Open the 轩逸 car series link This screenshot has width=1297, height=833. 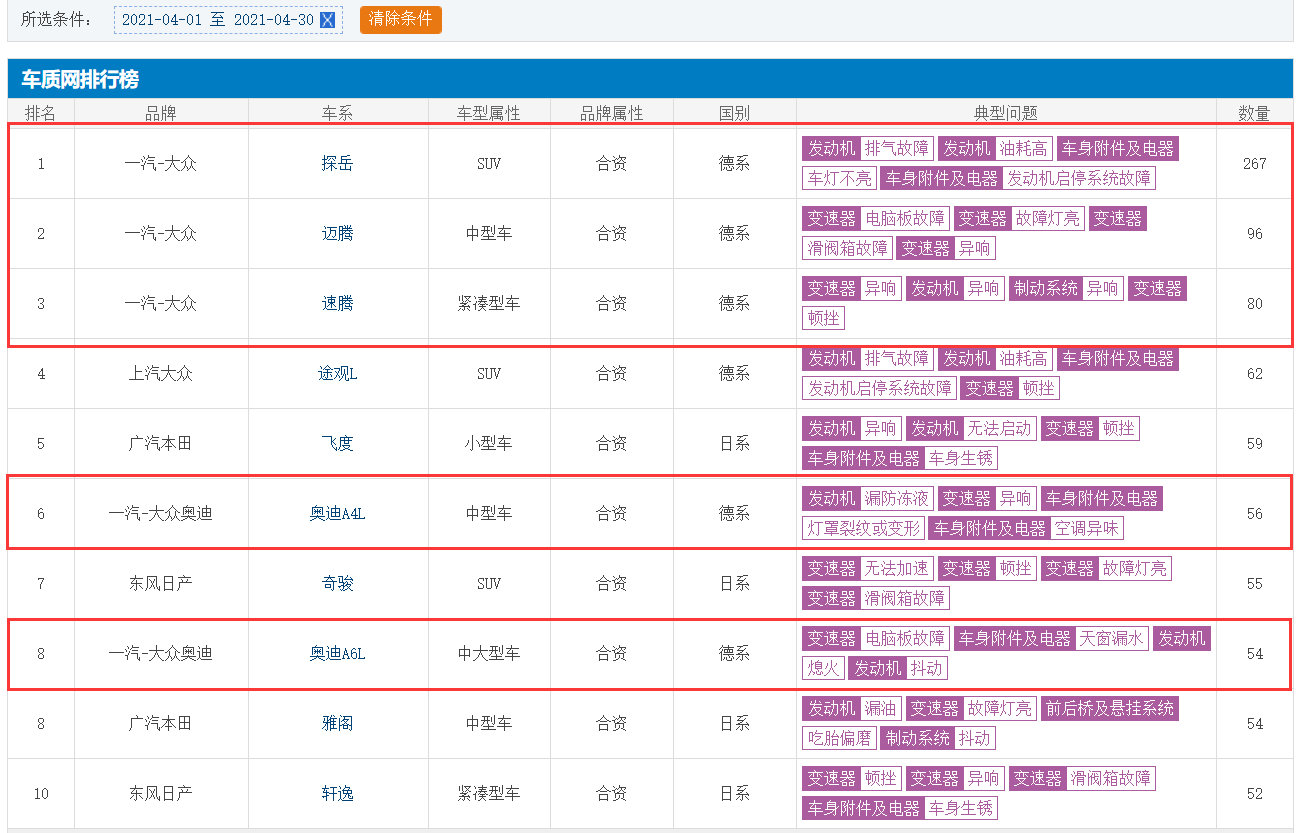(338, 794)
